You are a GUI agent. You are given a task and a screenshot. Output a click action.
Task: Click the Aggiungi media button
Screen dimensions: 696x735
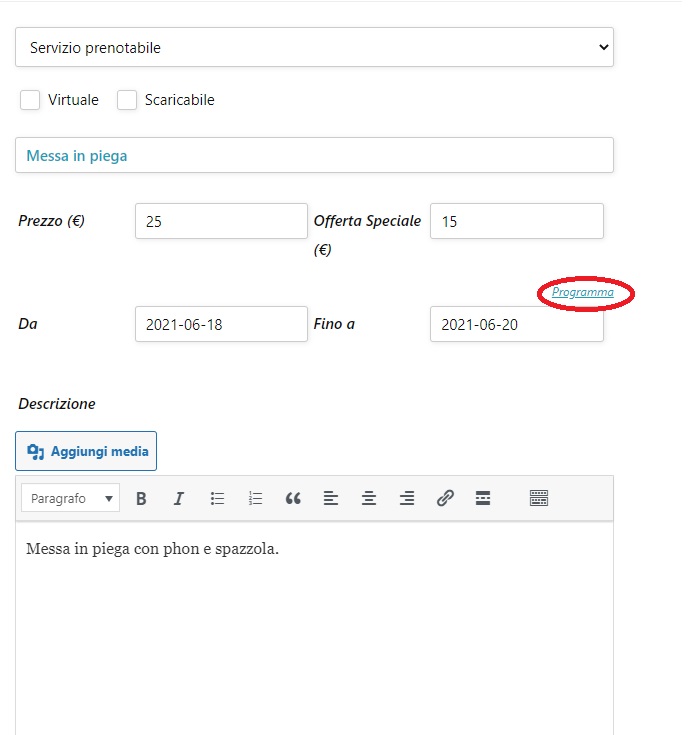click(x=86, y=451)
